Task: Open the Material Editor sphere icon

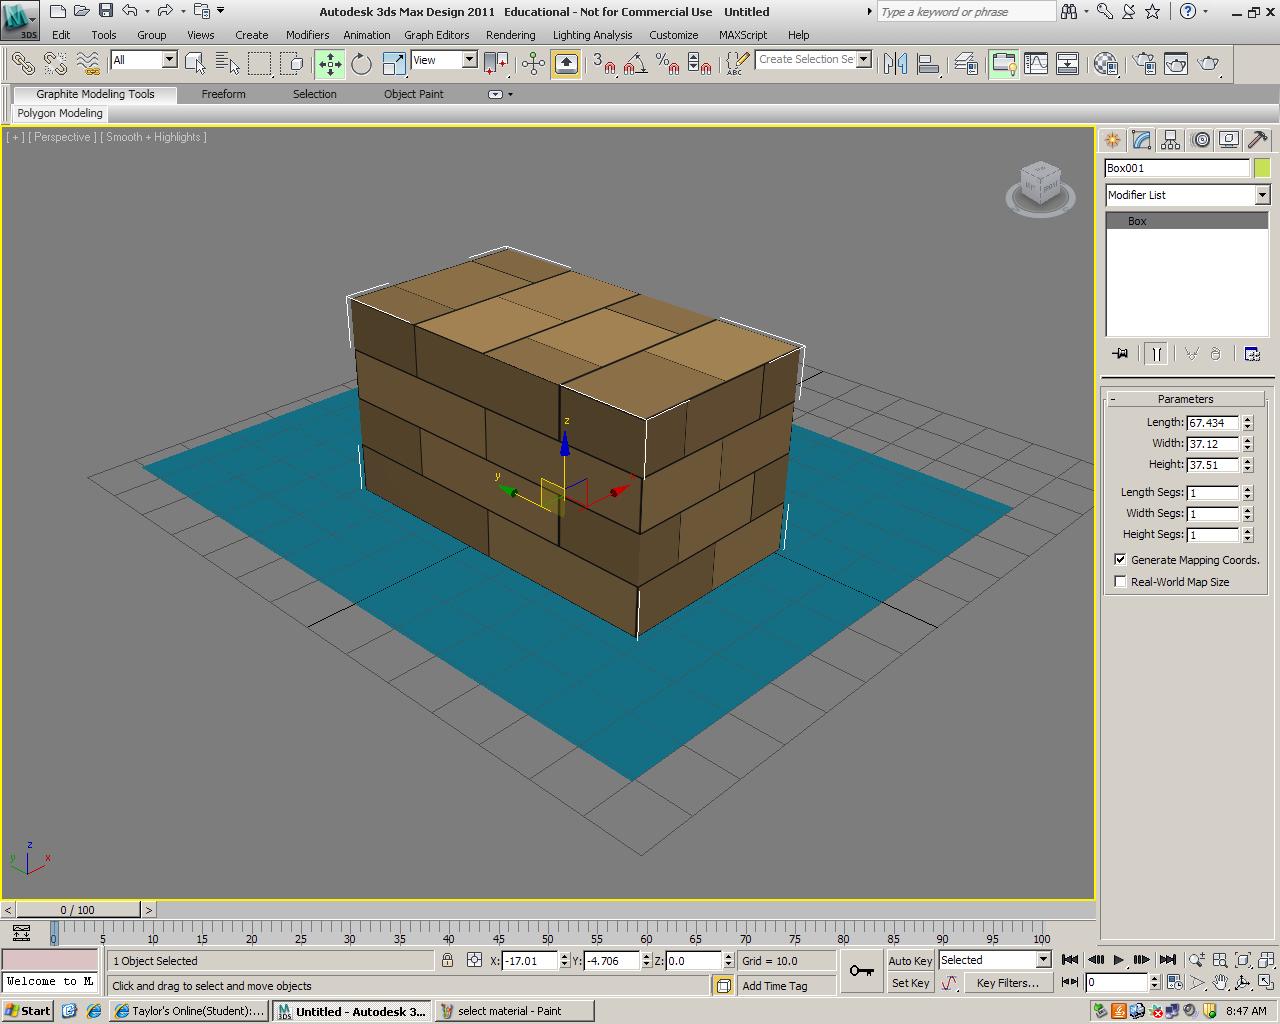Action: (x=1105, y=64)
